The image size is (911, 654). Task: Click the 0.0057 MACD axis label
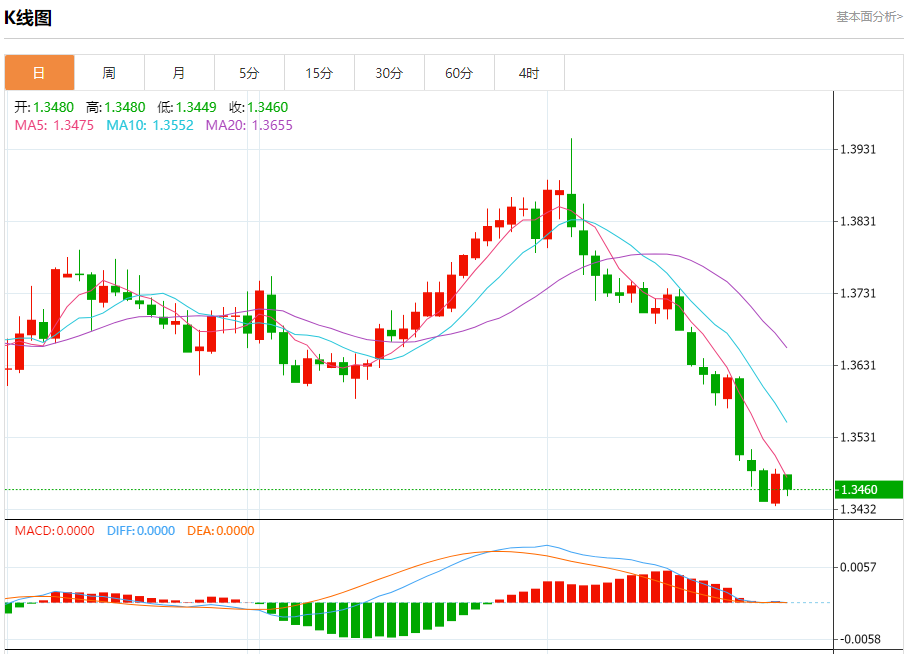[x=858, y=567]
